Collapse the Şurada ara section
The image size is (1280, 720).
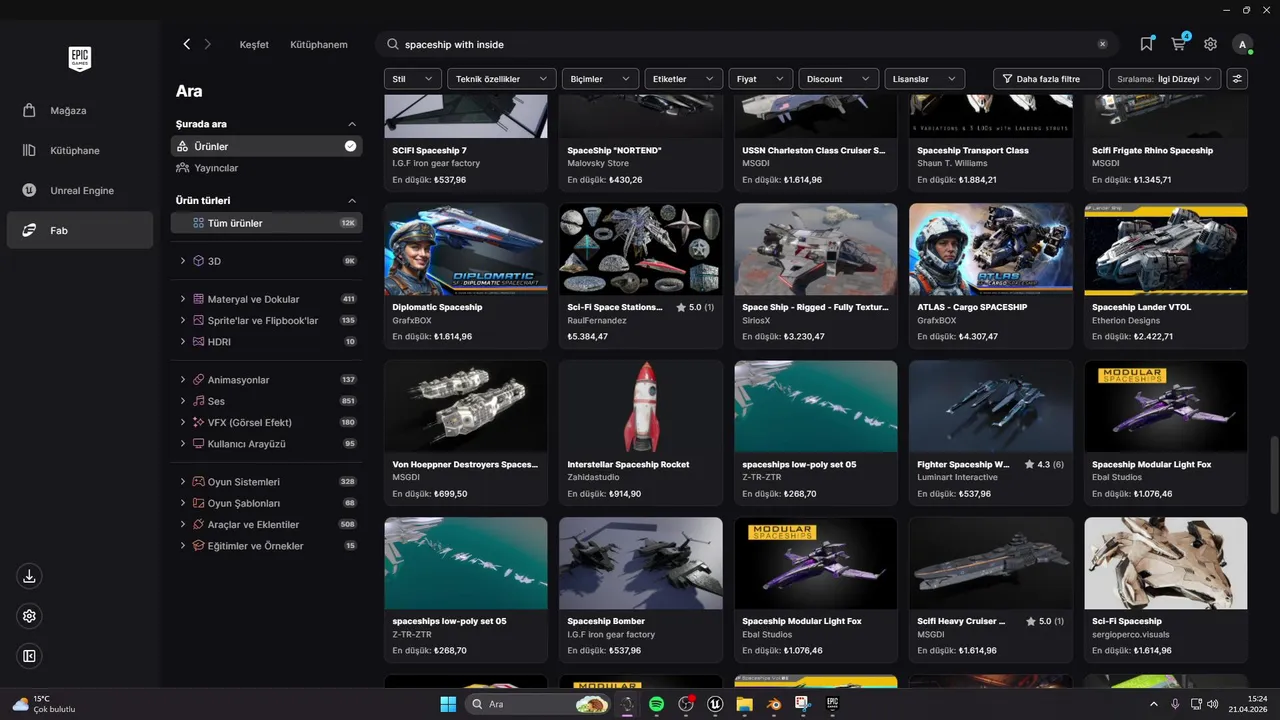[x=351, y=124]
